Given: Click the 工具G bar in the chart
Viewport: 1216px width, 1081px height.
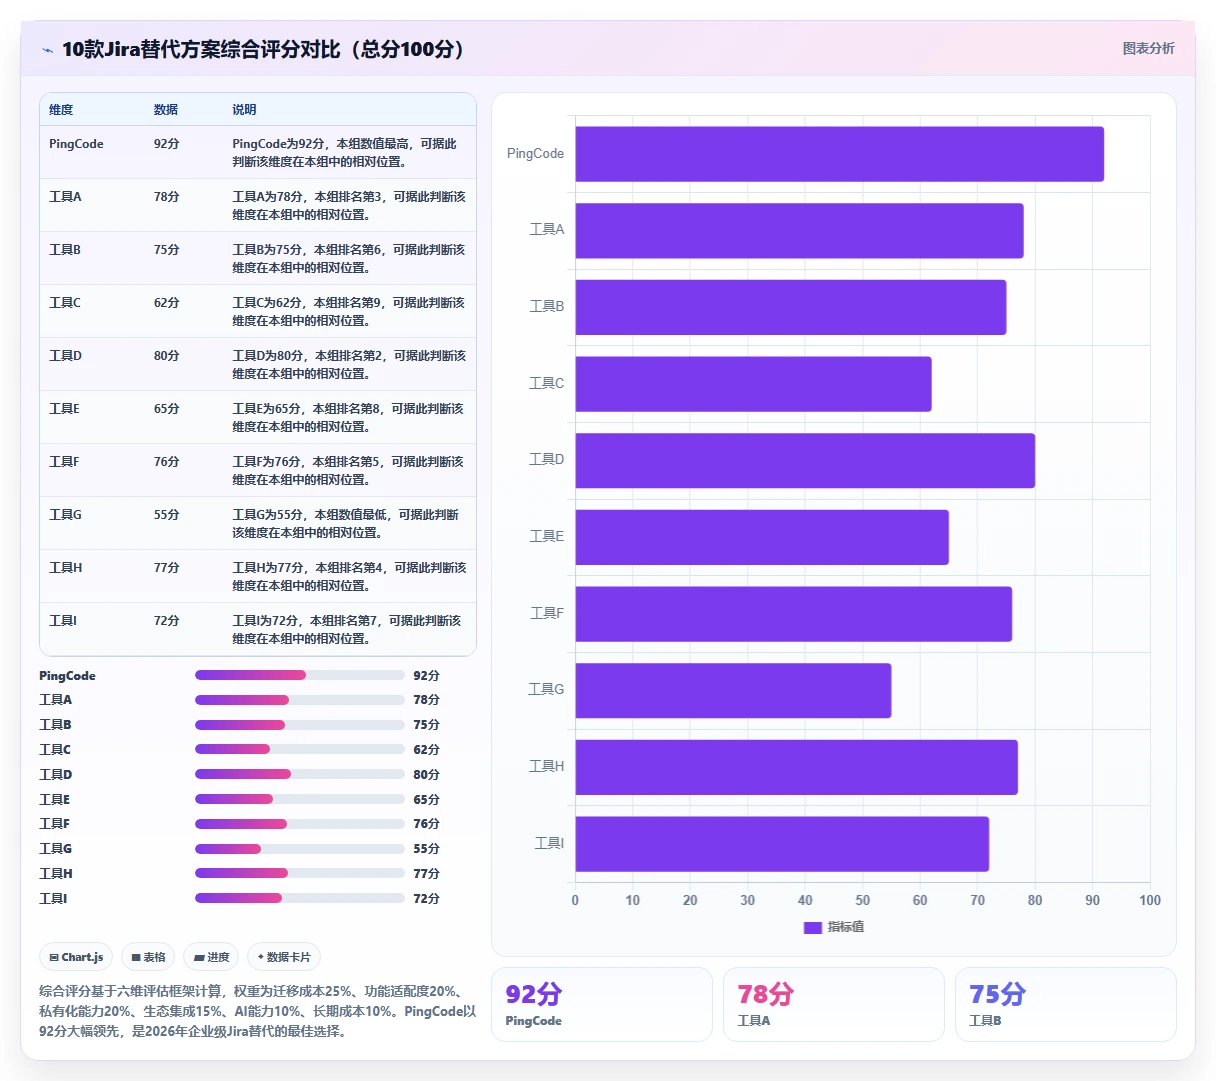Looking at the screenshot, I should point(733,691).
